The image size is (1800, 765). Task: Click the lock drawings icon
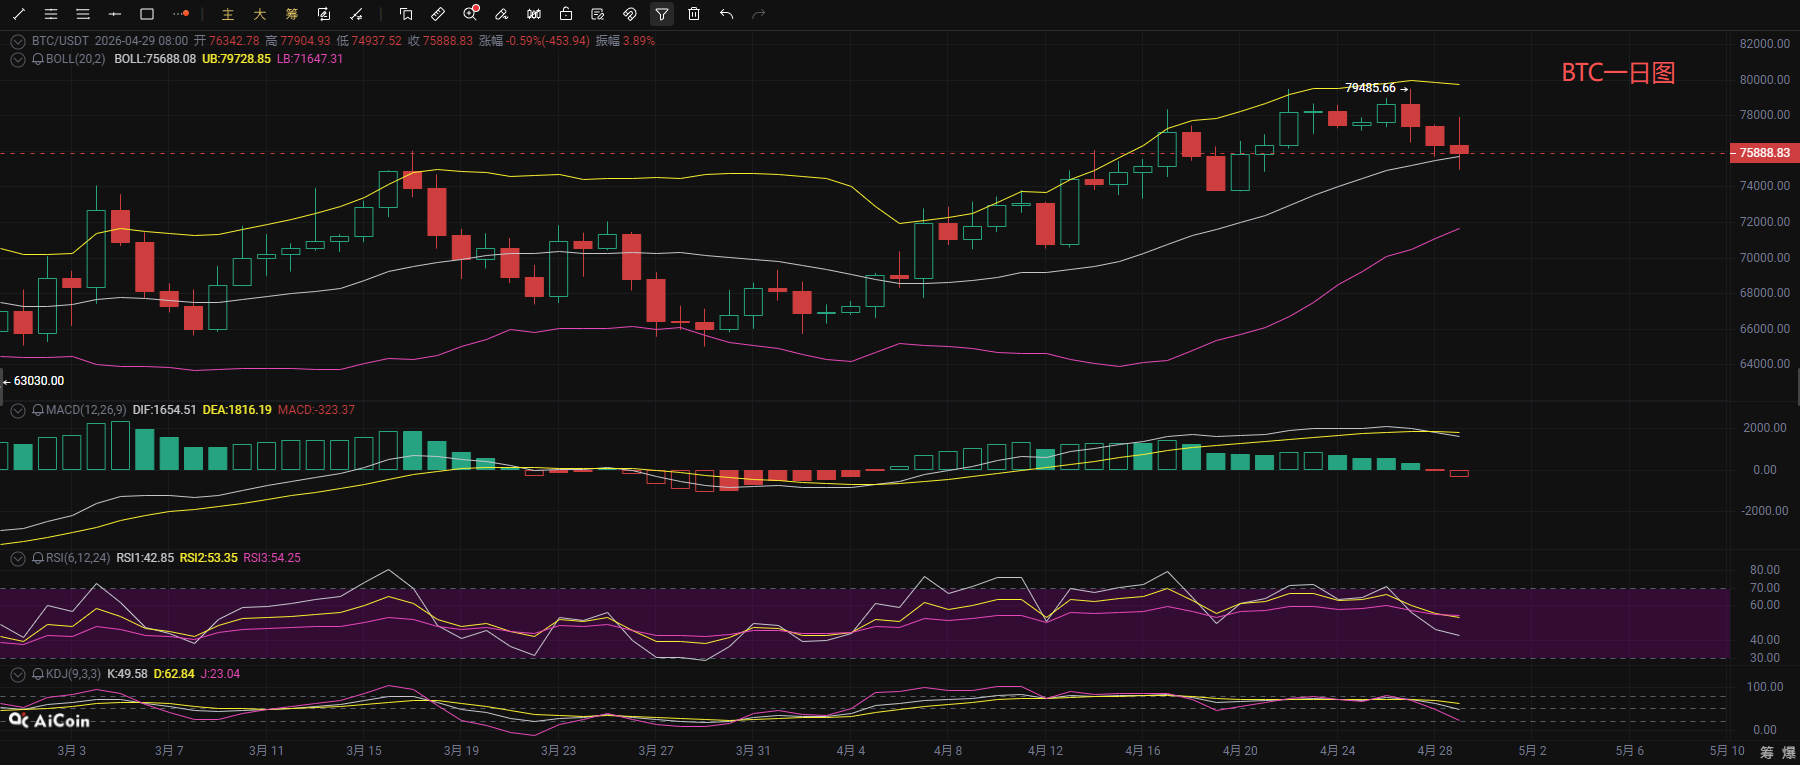click(x=566, y=14)
